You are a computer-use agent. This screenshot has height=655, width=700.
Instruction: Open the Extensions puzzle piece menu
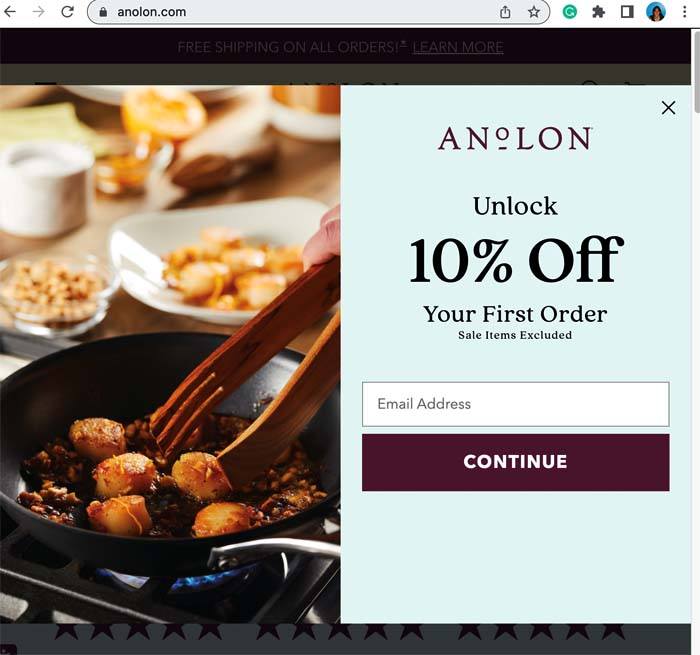click(598, 12)
